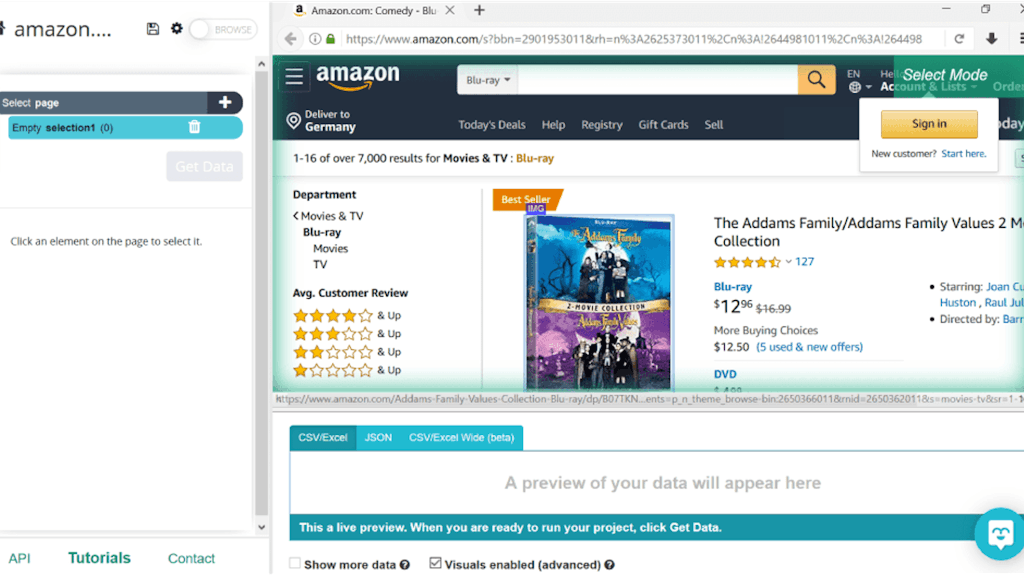Filter by 2 stars & Up
1024x576 pixels.
[x=347, y=353]
